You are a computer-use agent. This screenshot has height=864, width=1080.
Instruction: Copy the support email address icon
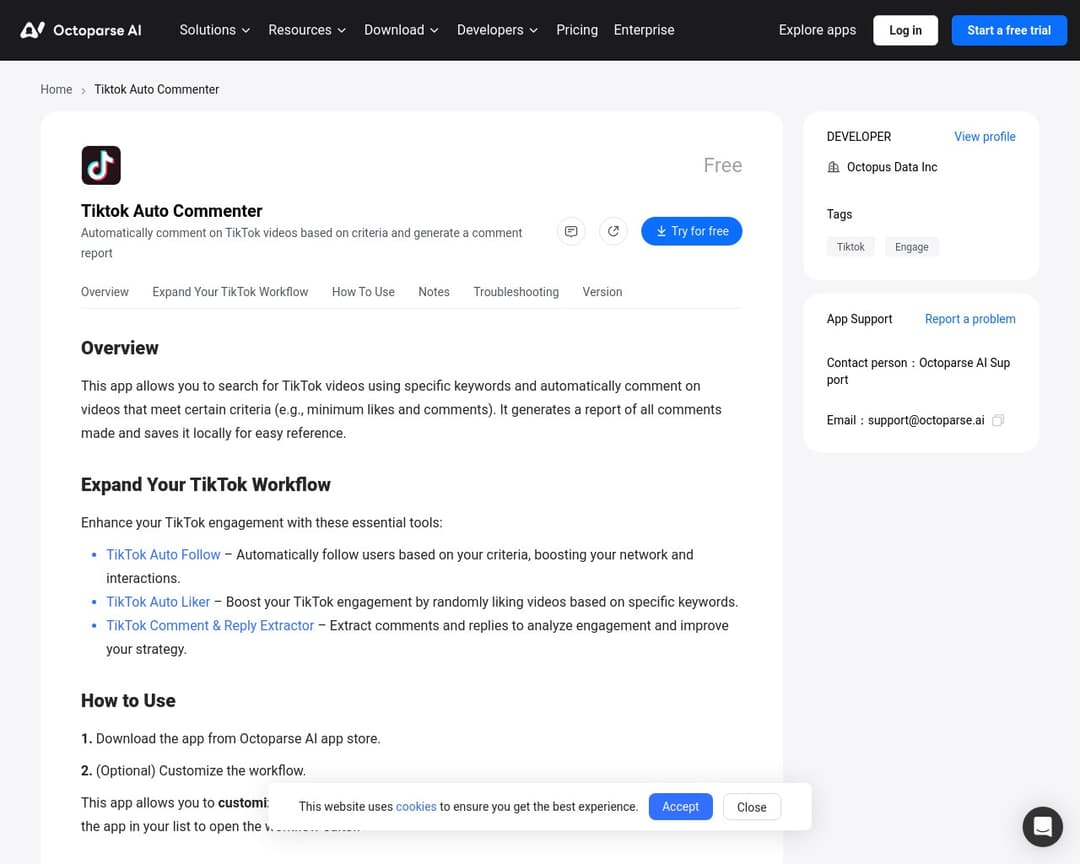point(998,421)
